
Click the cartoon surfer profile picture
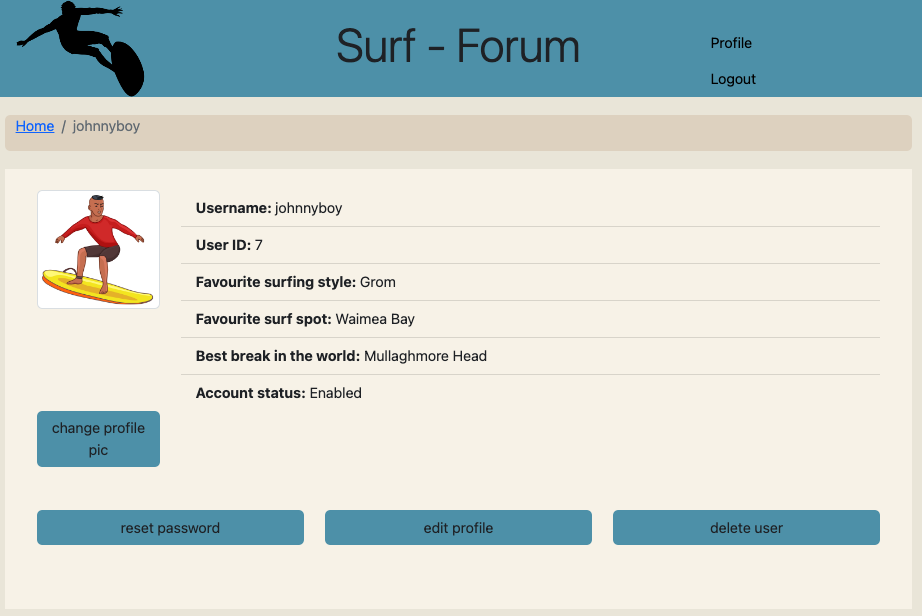click(x=98, y=249)
